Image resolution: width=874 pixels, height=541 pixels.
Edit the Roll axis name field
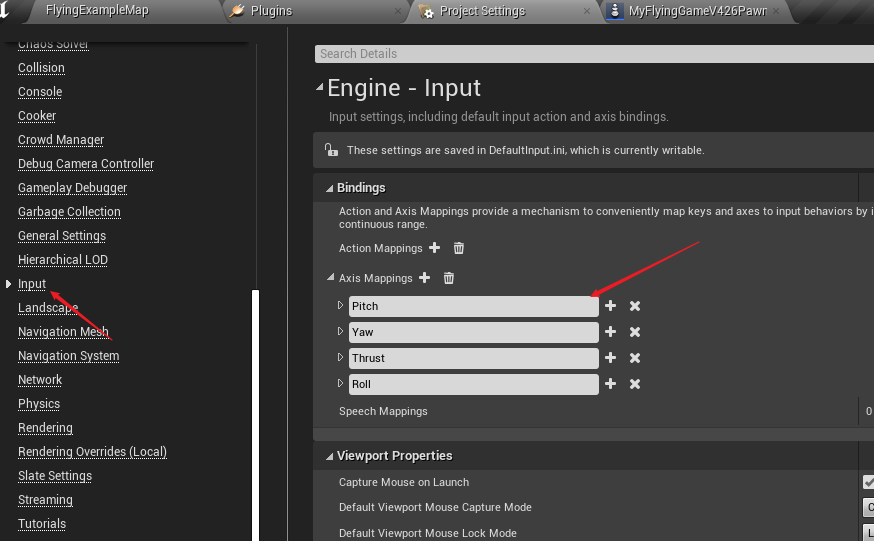pyautogui.click(x=474, y=384)
